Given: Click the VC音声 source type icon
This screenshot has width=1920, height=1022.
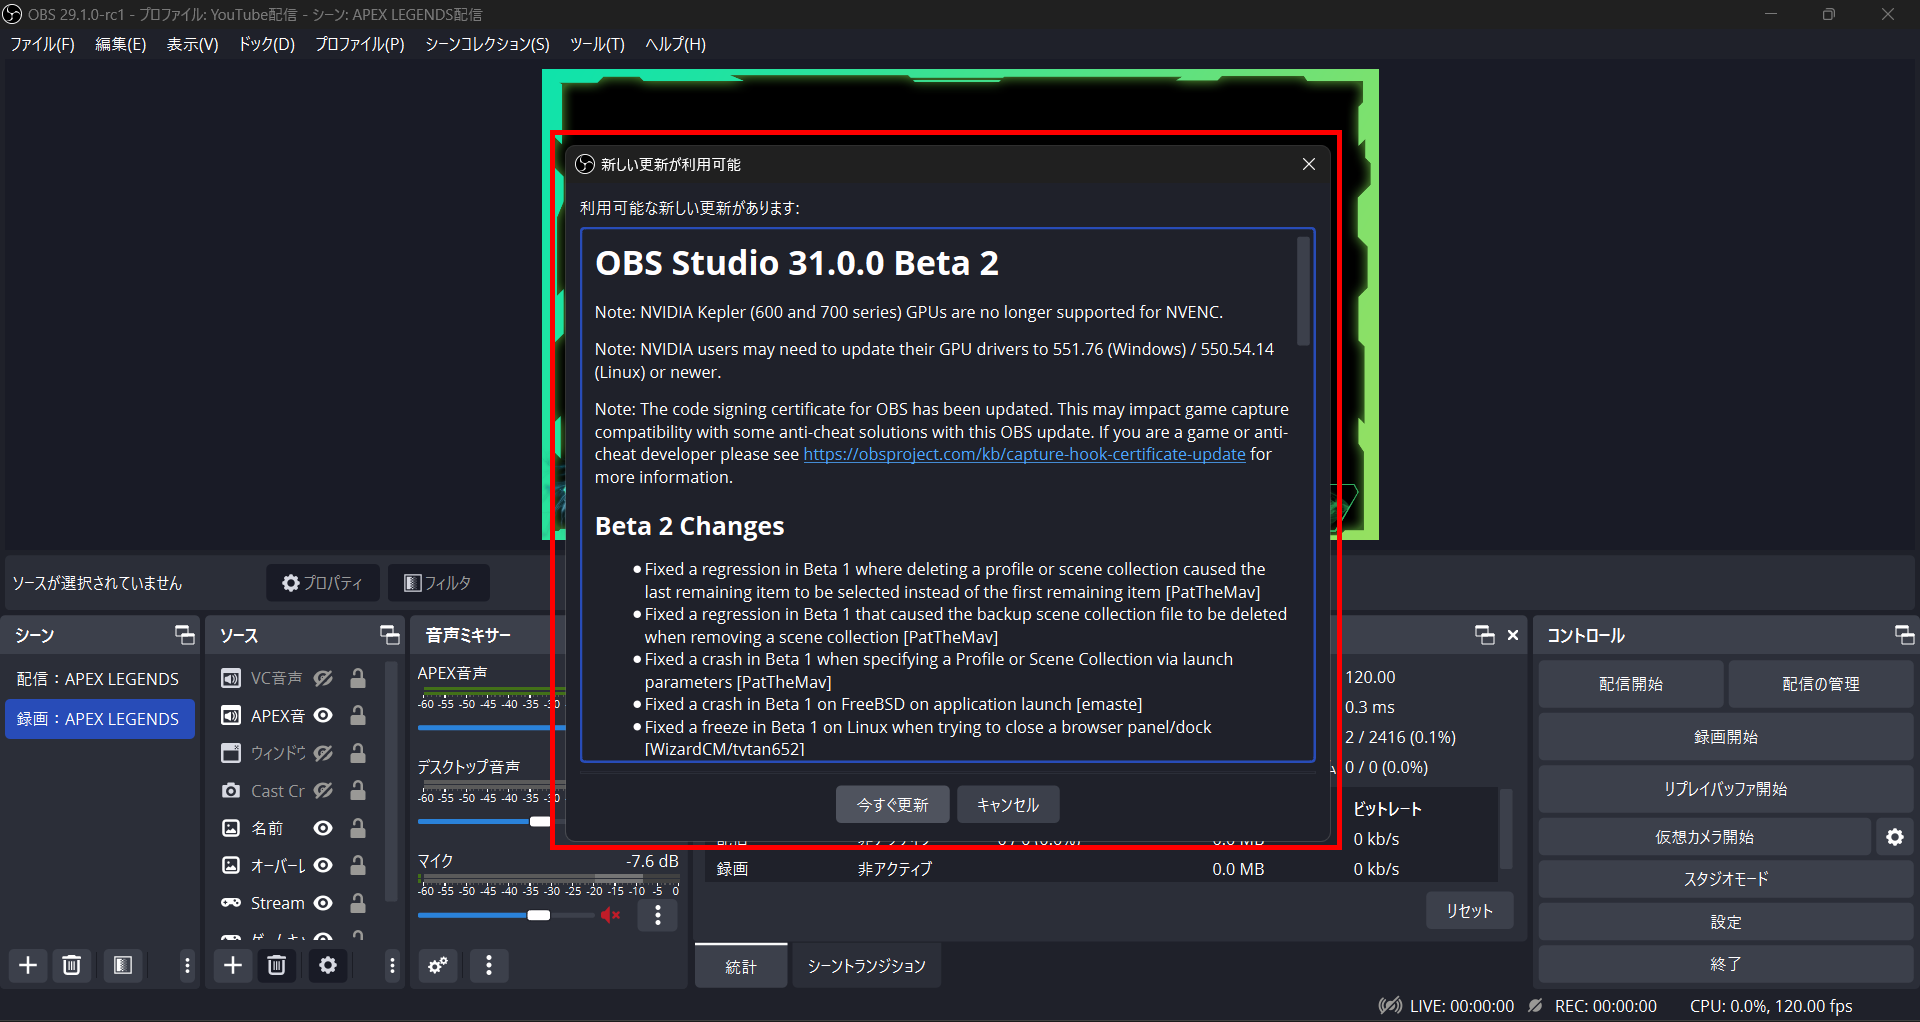Looking at the screenshot, I should pyautogui.click(x=231, y=678).
